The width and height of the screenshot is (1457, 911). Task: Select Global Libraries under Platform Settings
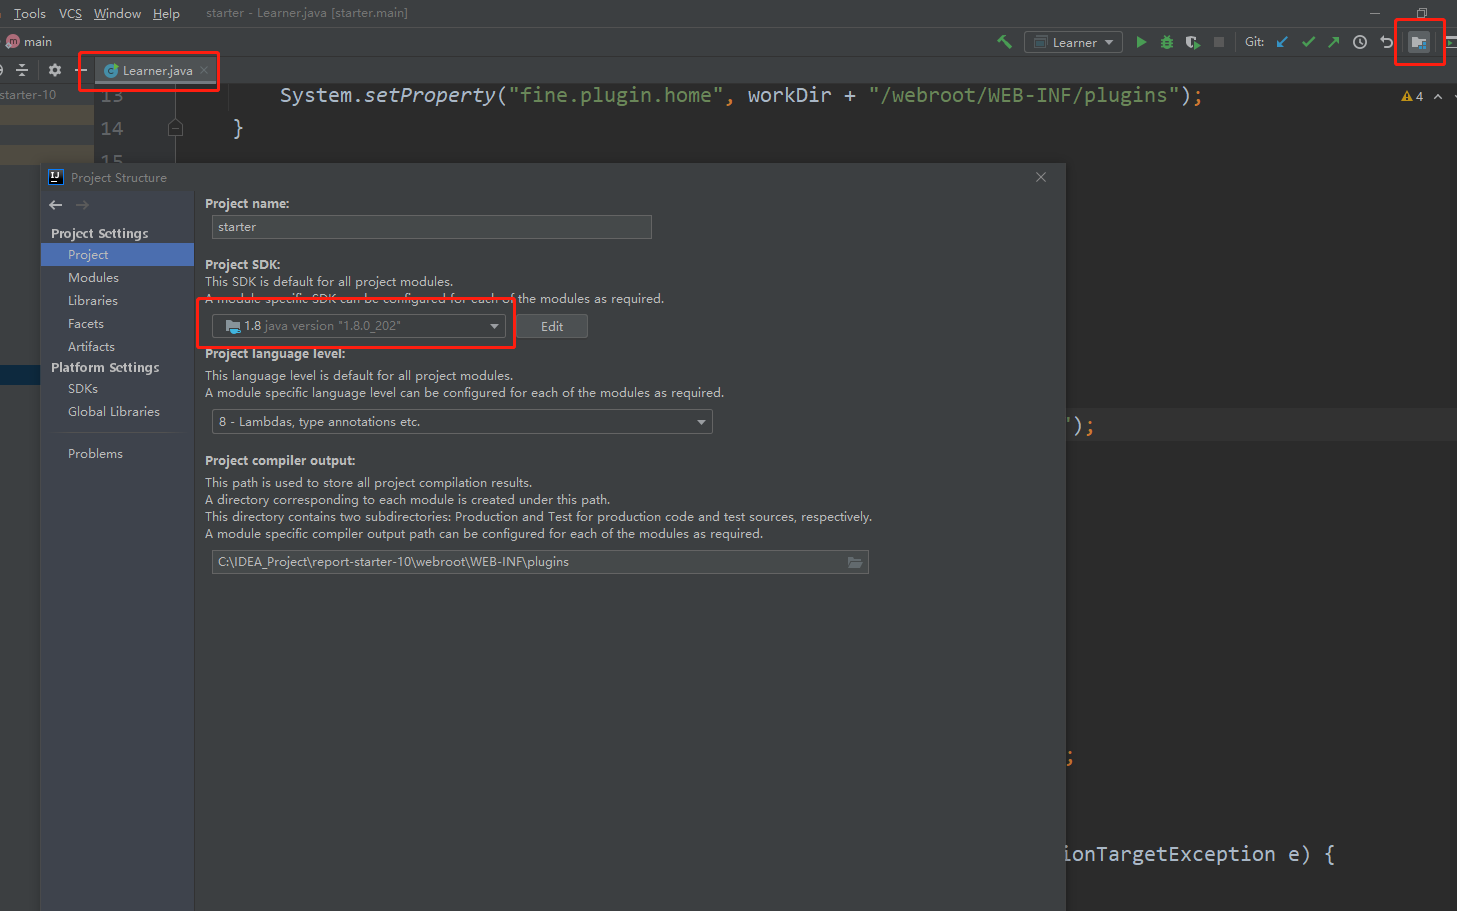tap(114, 412)
